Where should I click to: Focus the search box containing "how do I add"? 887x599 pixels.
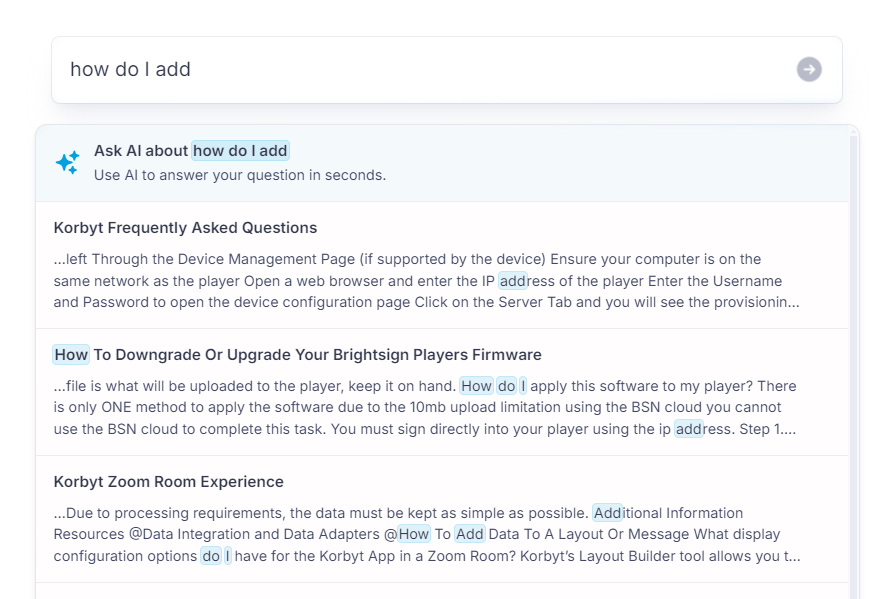click(420, 69)
